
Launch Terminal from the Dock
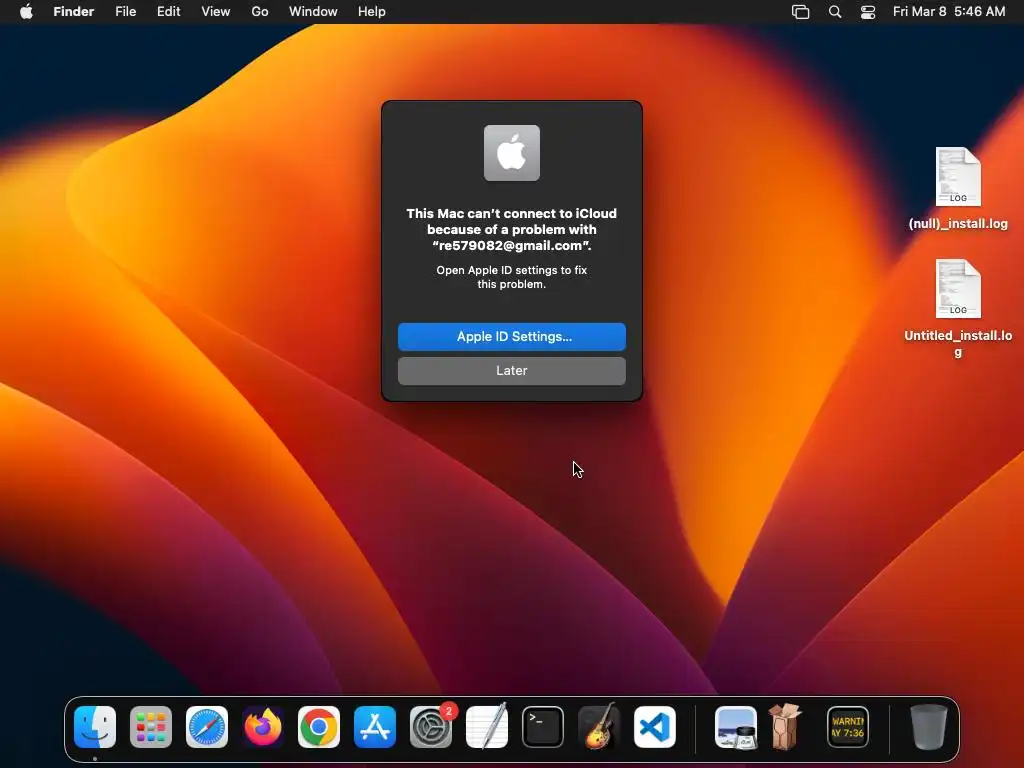tap(543, 727)
